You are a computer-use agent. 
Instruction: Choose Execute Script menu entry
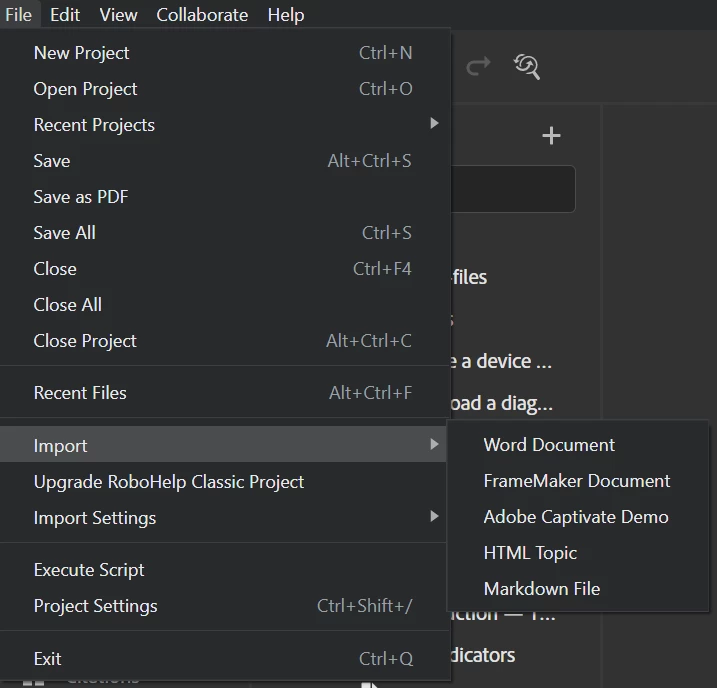(223, 570)
